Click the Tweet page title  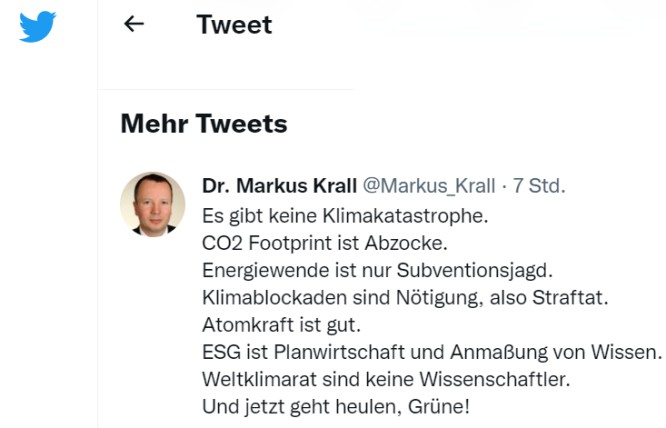(234, 25)
